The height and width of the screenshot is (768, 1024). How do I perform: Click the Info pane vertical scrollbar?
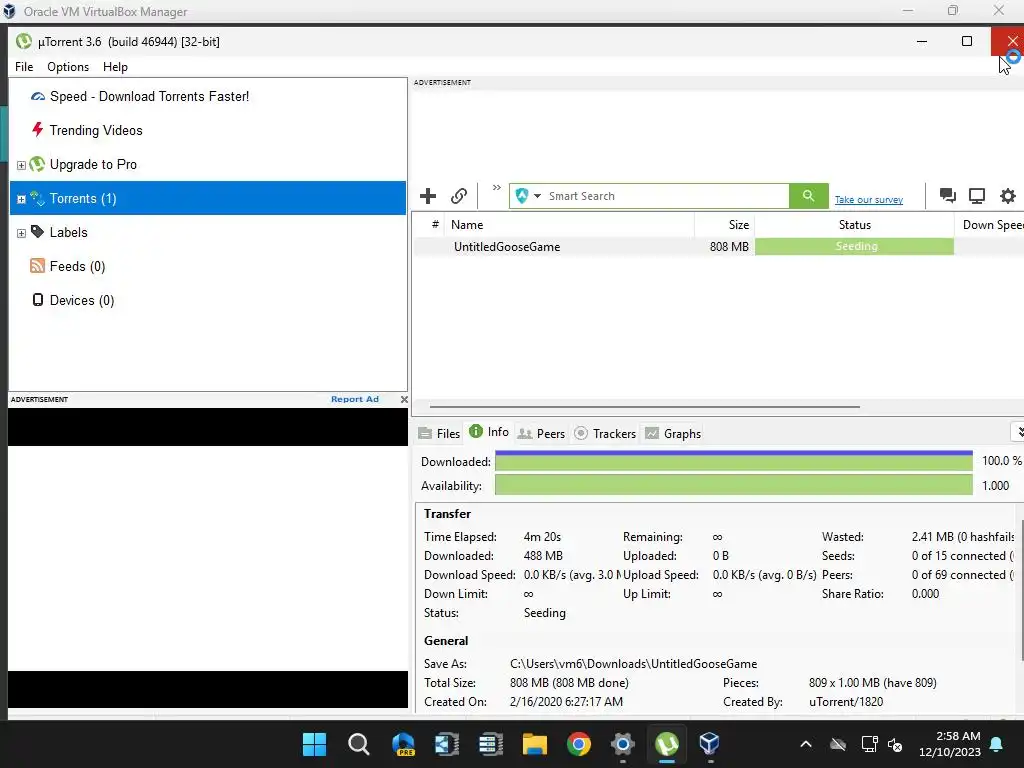[1021, 590]
